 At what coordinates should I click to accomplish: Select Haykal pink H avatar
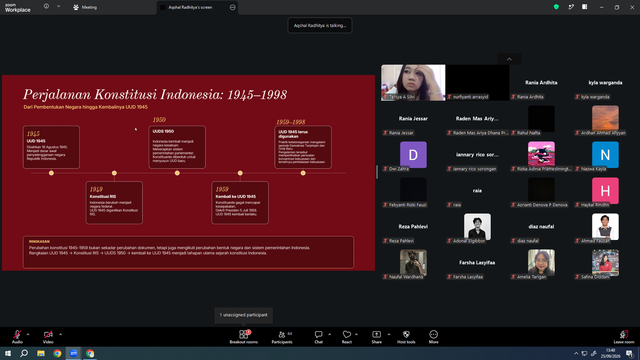[x=605, y=191]
